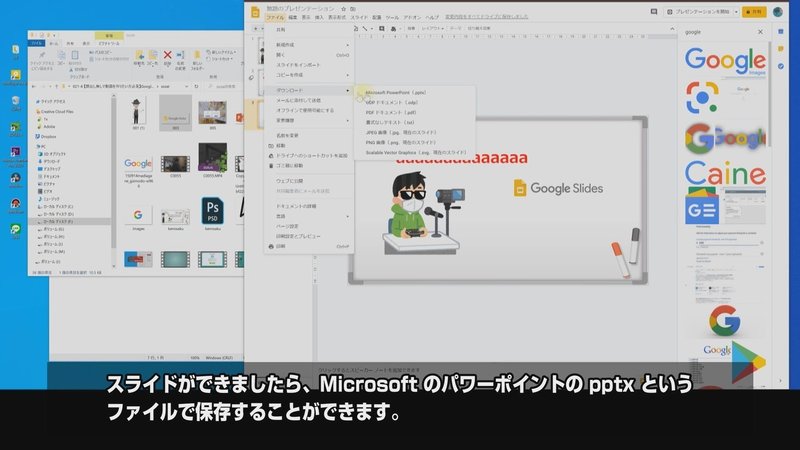This screenshot has height=450, width=800.
Task: Click 名前の変更 icon in Explorer ribbon
Action: point(180,59)
